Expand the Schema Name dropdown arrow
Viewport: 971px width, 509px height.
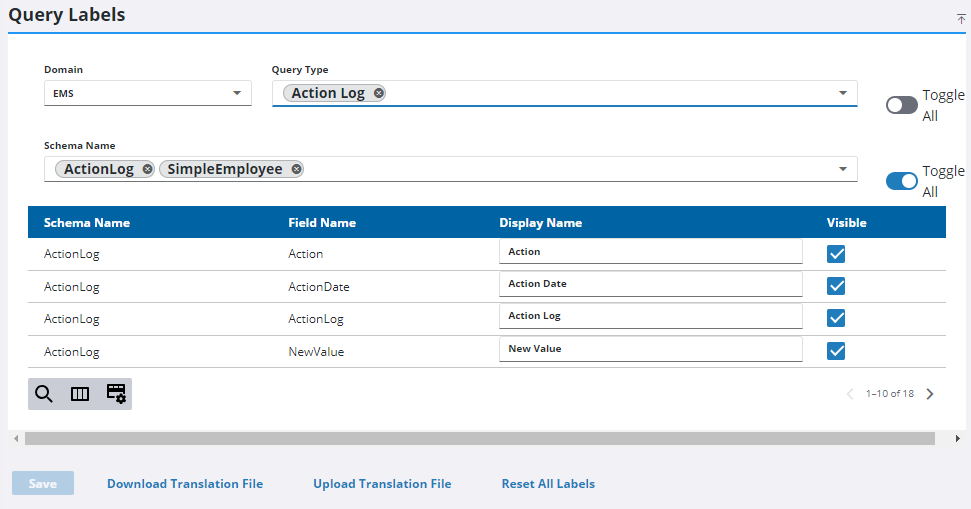click(x=843, y=169)
